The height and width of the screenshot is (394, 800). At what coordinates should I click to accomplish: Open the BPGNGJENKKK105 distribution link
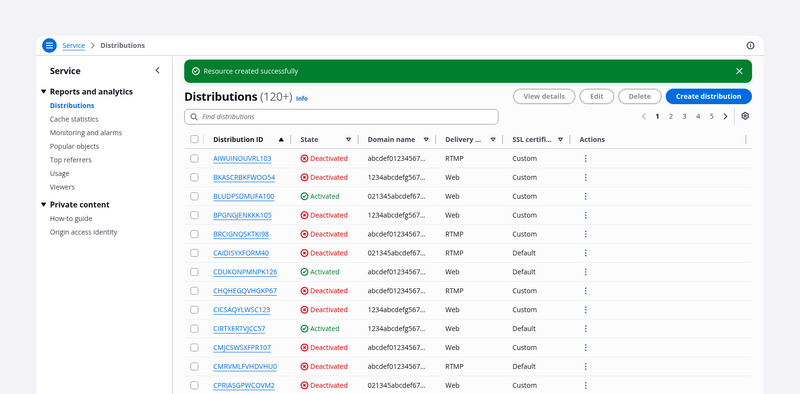point(242,215)
